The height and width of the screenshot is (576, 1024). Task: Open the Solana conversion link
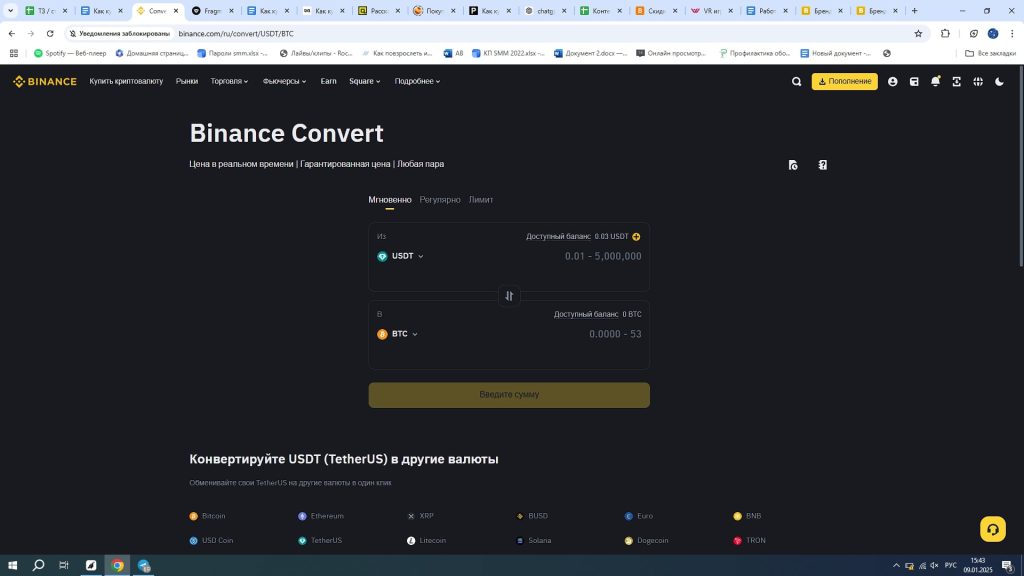click(x=534, y=541)
